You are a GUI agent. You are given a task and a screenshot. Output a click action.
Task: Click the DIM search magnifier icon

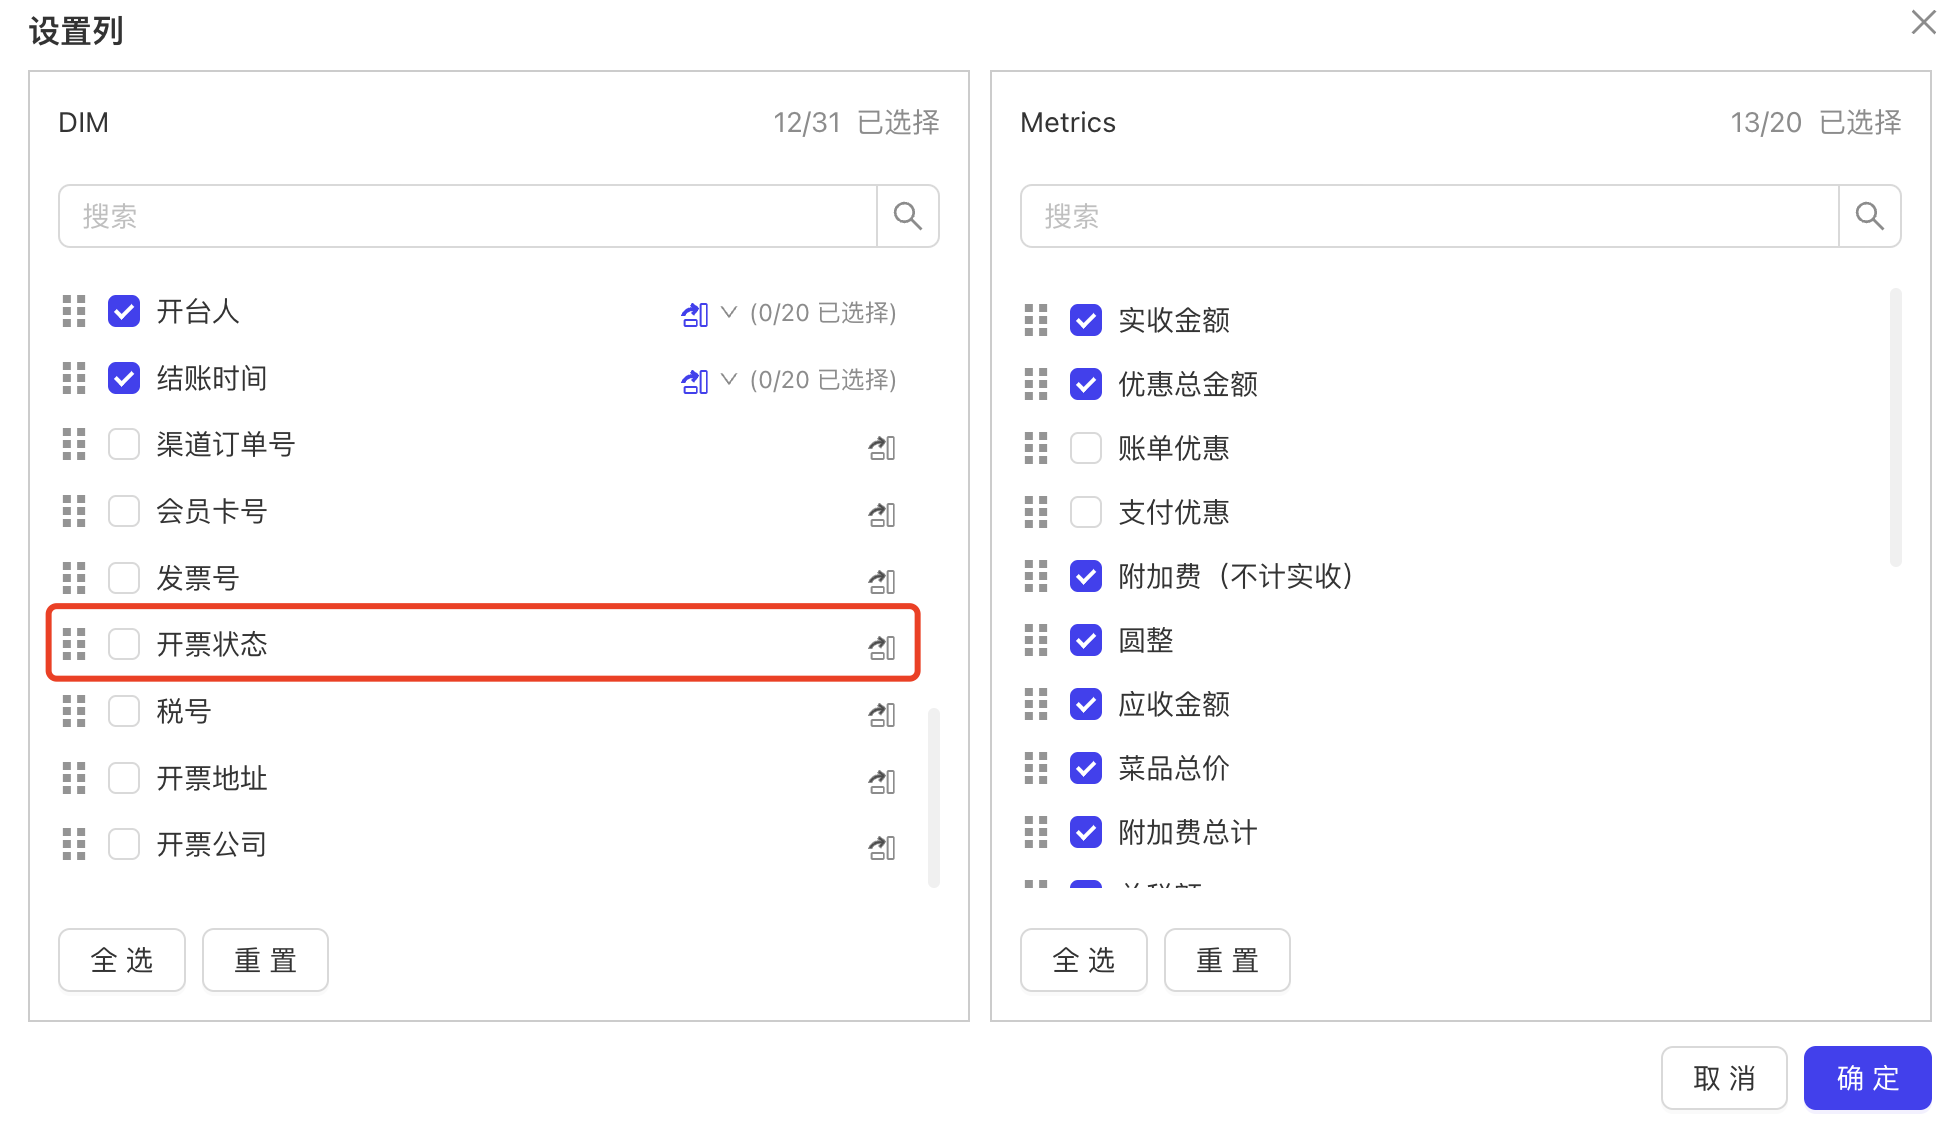pos(908,216)
